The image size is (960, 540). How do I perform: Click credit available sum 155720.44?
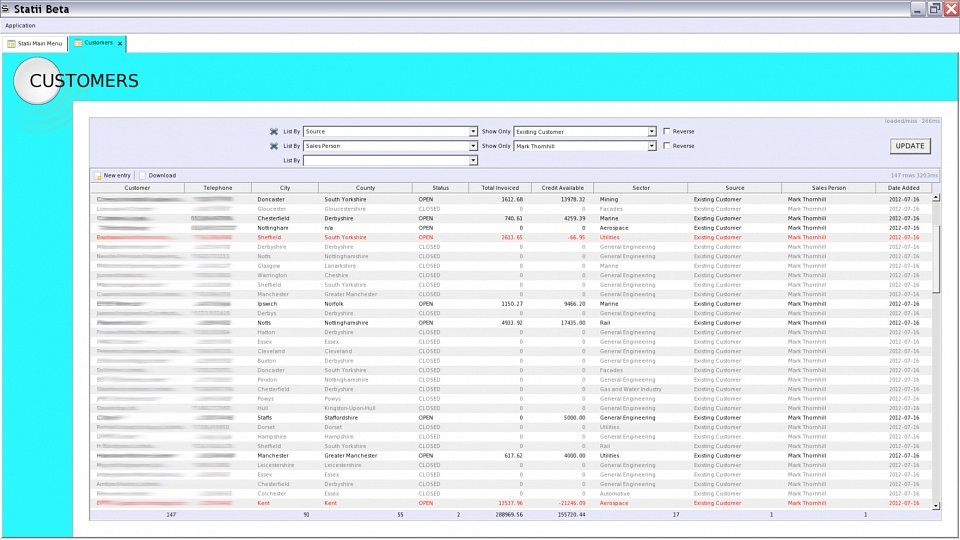[572, 515]
